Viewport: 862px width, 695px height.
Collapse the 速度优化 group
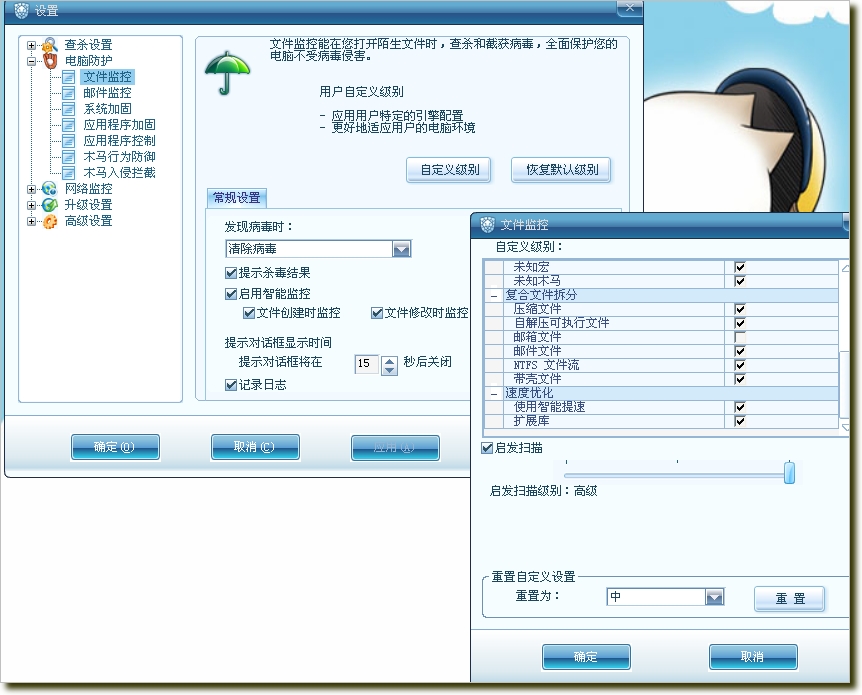click(494, 394)
